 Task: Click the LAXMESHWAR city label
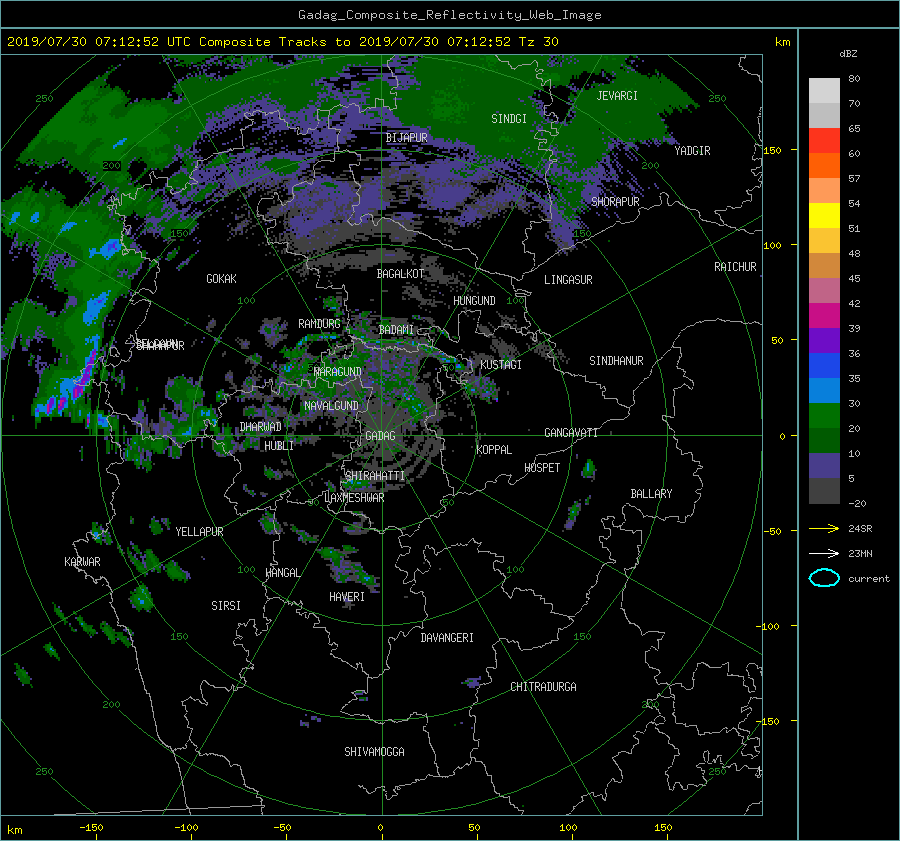click(x=354, y=498)
